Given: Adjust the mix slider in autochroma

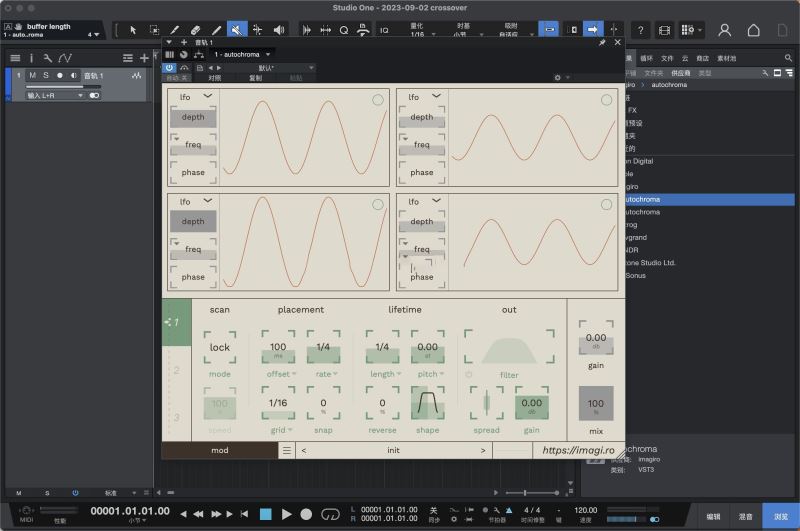Looking at the screenshot, I should [596, 405].
